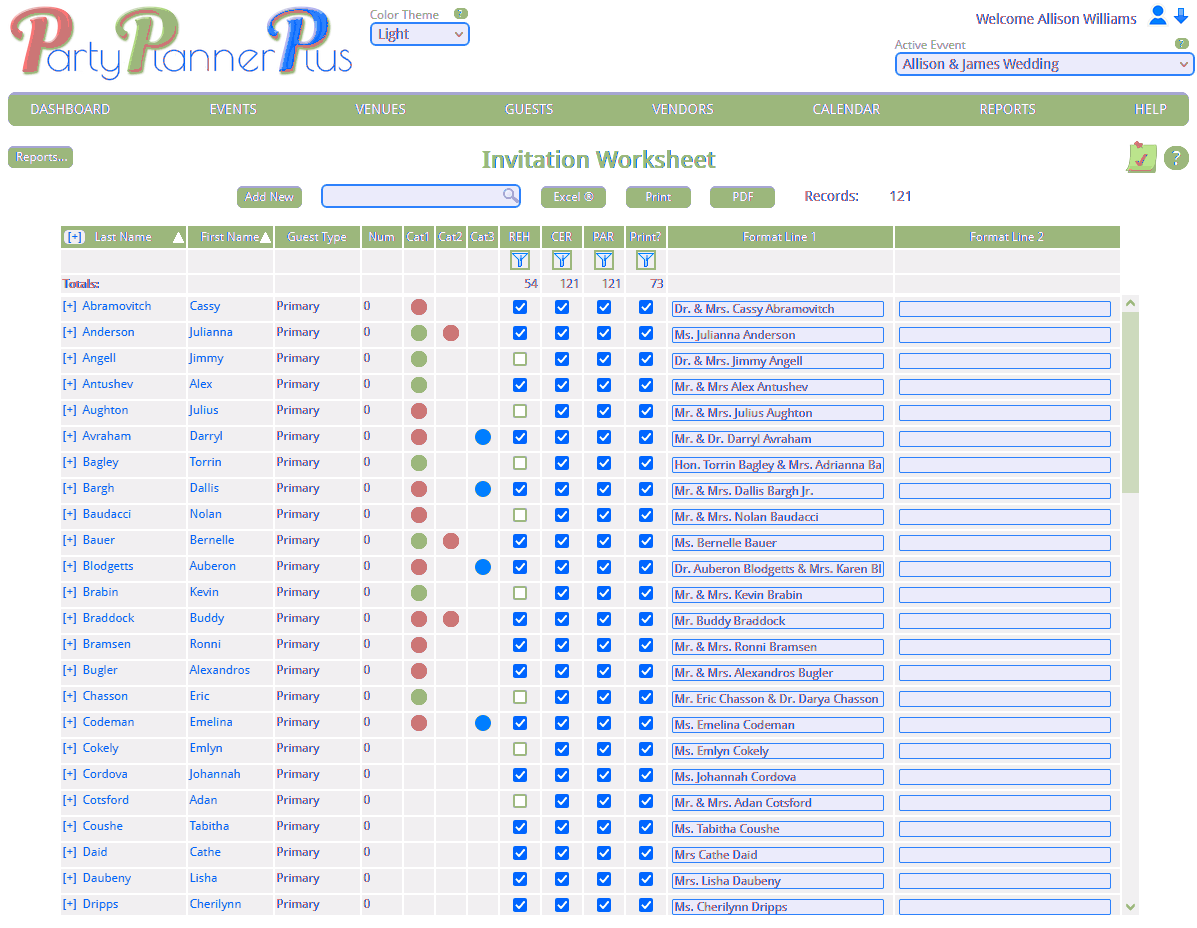The height and width of the screenshot is (928, 1197).
Task: Open the Events menu
Action: click(233, 109)
